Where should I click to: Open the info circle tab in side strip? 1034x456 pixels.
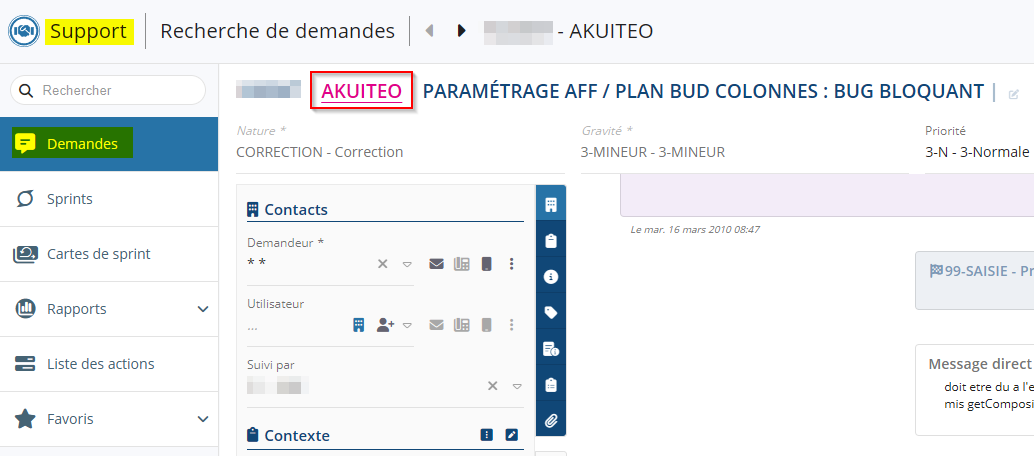pos(550,276)
